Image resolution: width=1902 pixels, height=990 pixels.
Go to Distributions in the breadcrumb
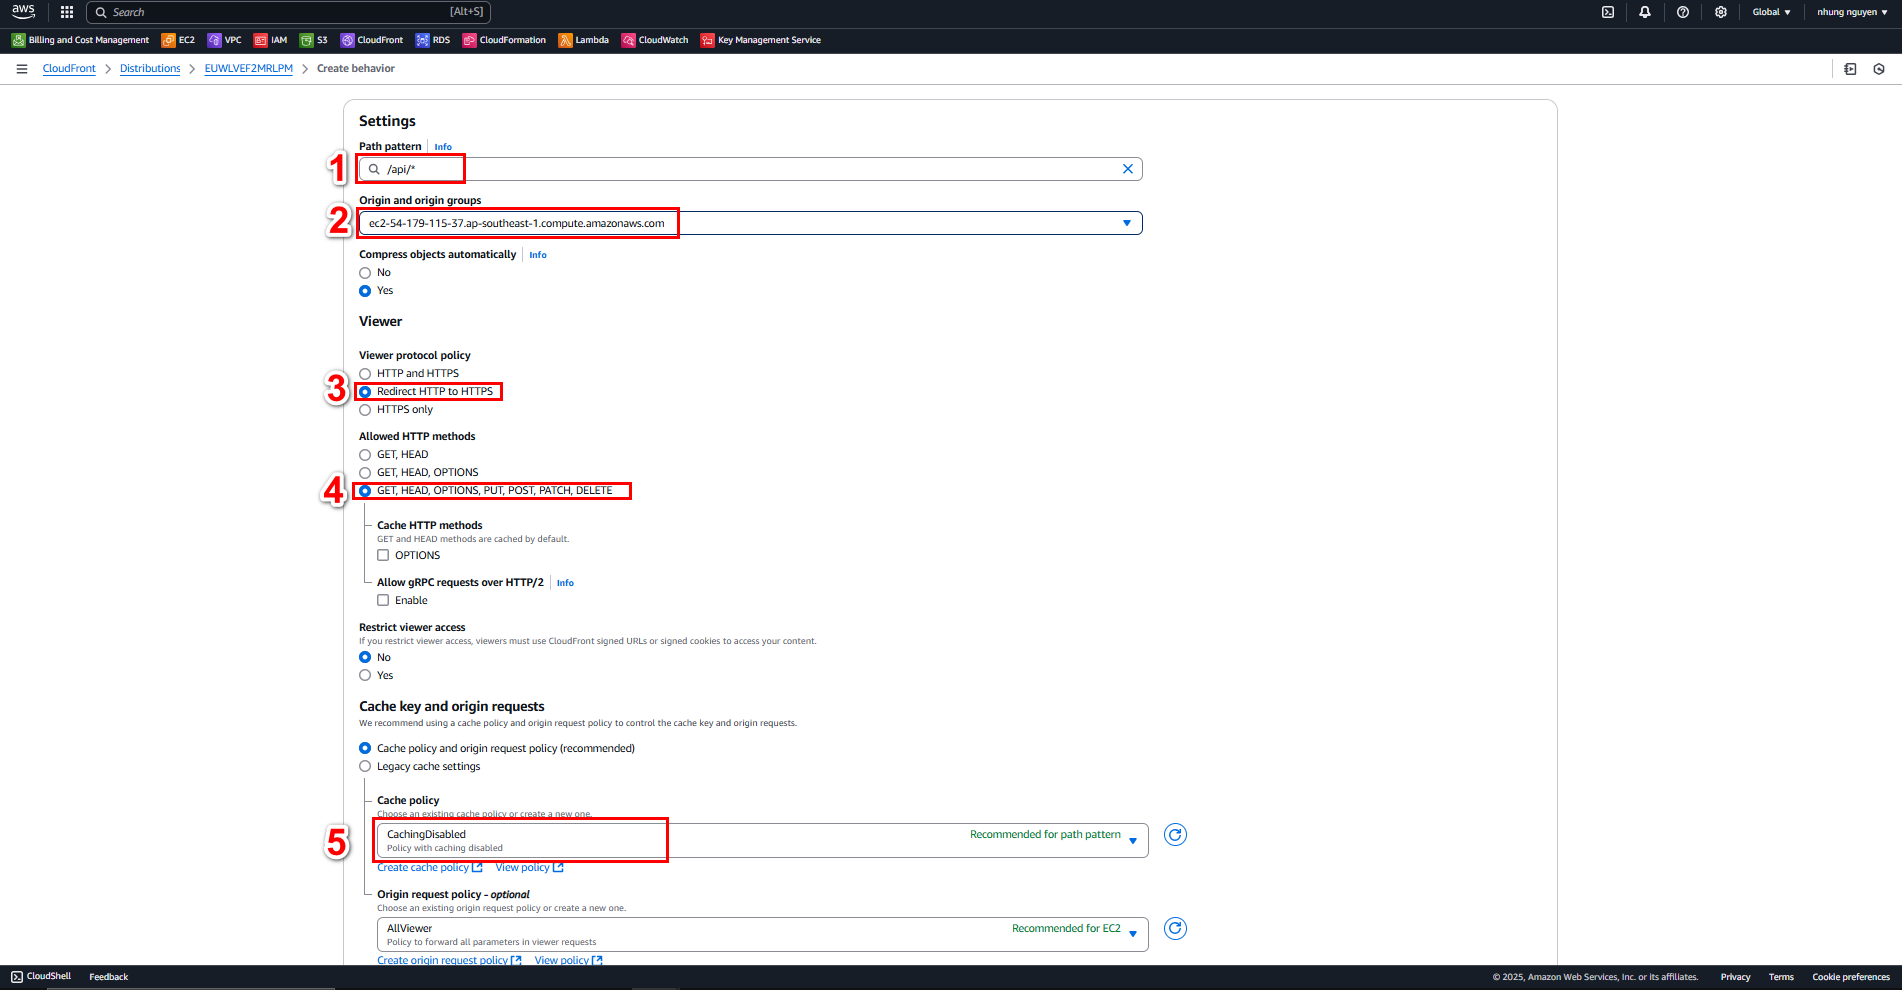tap(150, 69)
